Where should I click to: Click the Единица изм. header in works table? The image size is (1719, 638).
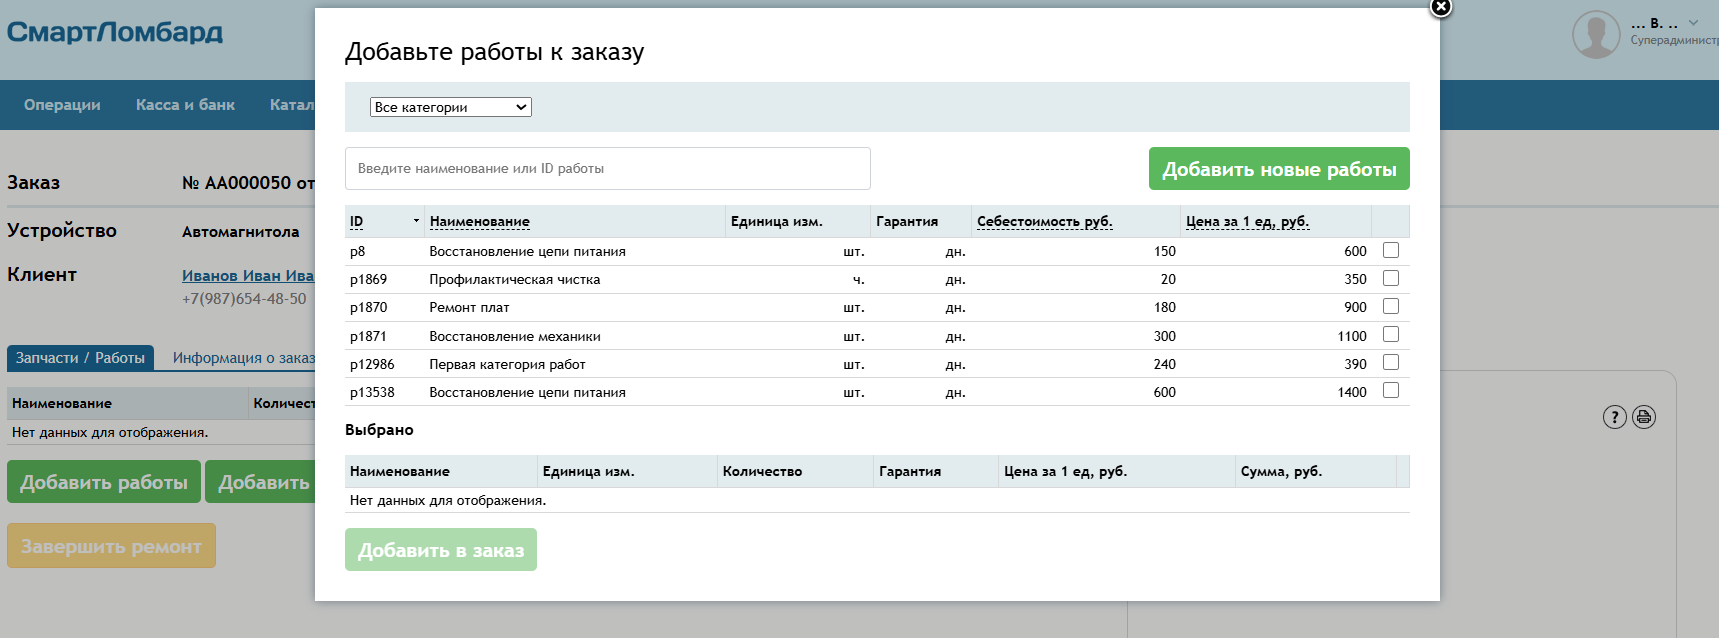[x=776, y=222]
